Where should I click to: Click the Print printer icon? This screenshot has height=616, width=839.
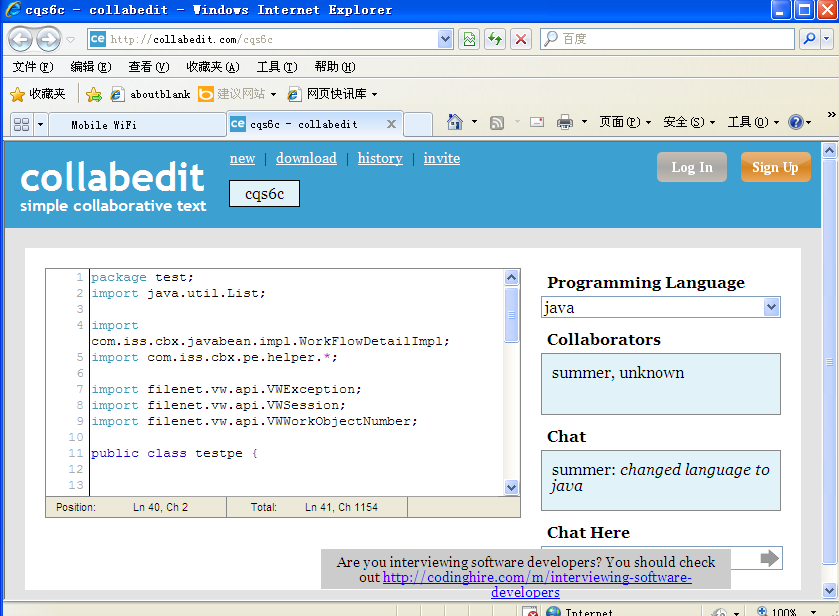(565, 123)
